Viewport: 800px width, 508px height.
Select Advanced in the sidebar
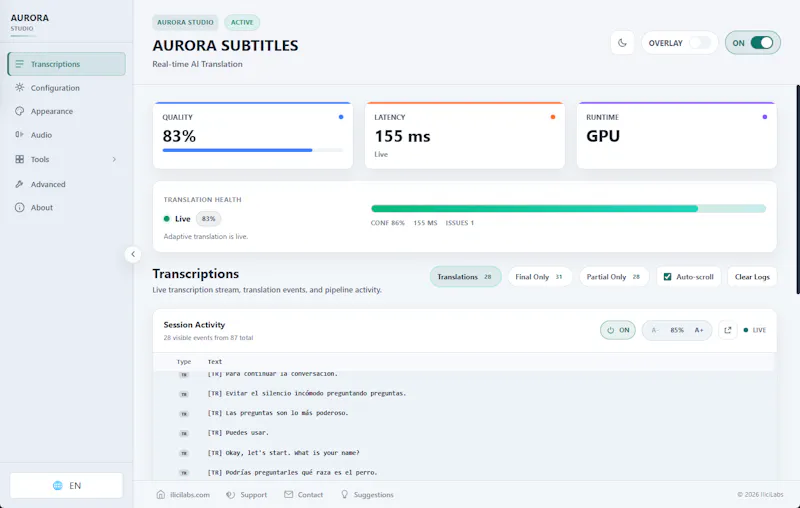pos(66,184)
